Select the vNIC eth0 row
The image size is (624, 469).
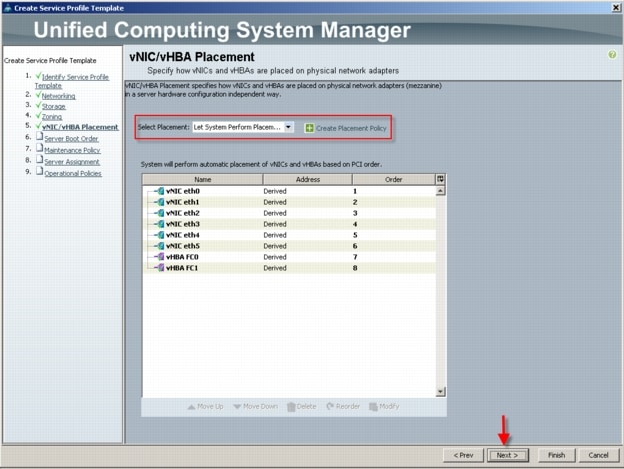pyautogui.click(x=289, y=191)
